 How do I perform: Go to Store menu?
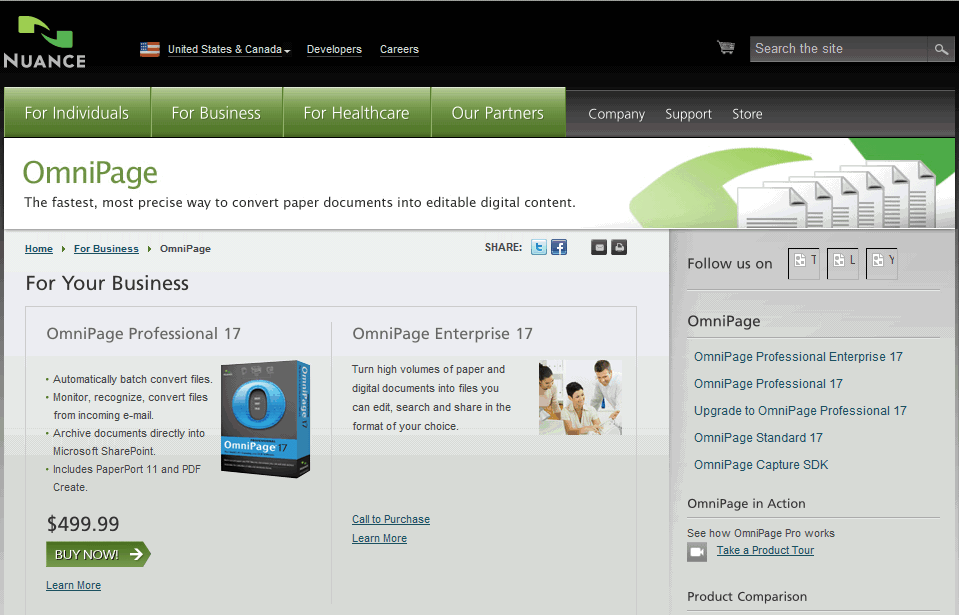pyautogui.click(x=747, y=114)
